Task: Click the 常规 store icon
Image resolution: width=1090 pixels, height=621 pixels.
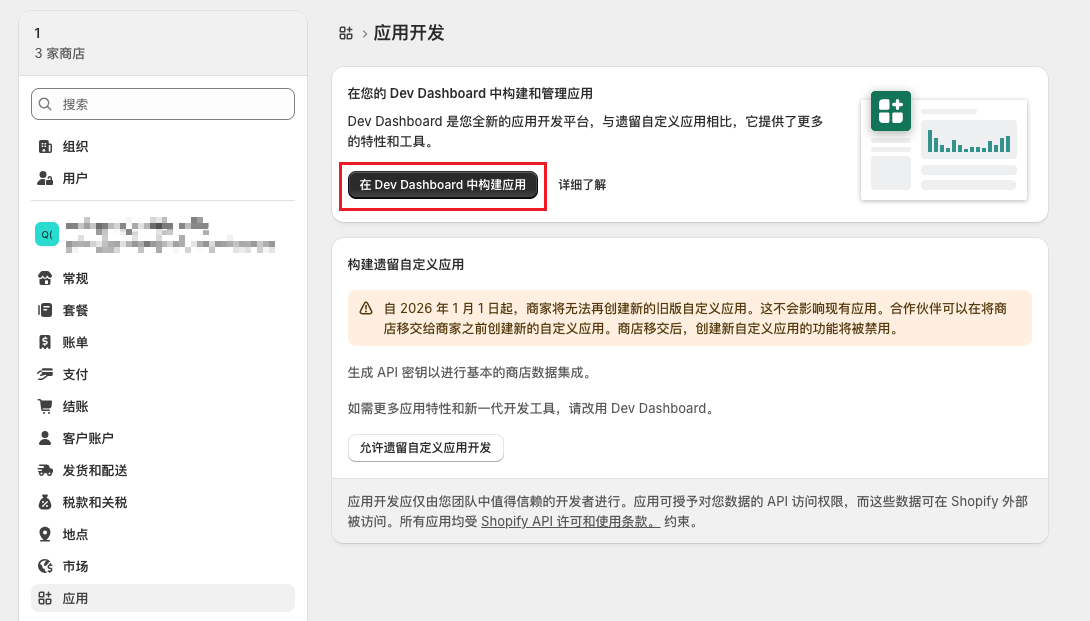Action: 45,278
